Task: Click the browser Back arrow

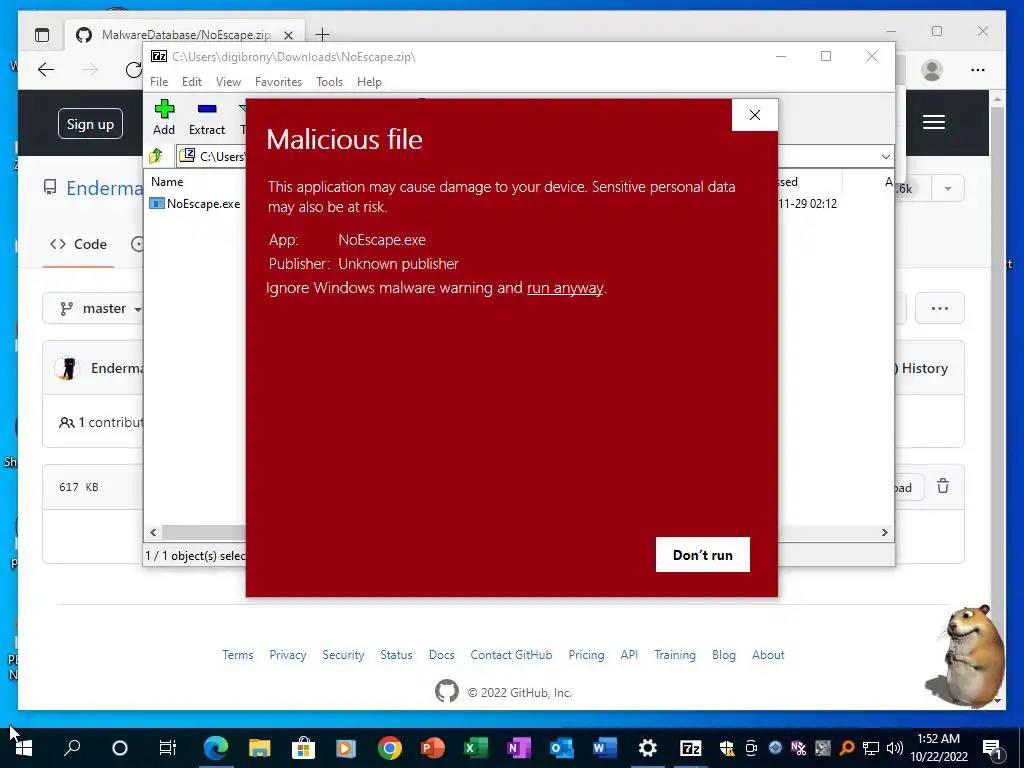Action: 46,70
